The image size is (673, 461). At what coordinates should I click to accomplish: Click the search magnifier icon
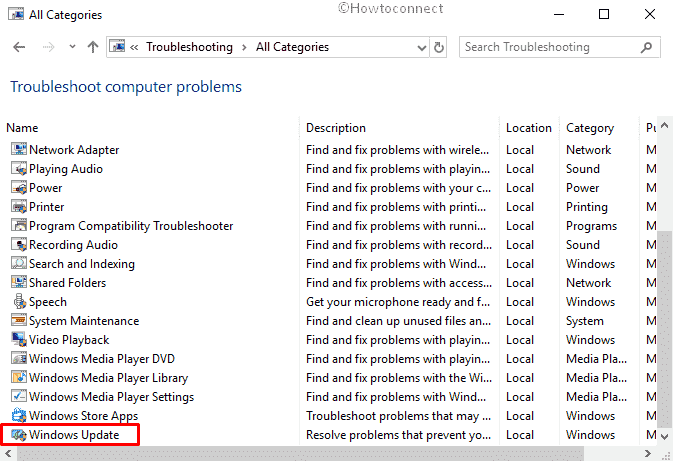point(646,47)
